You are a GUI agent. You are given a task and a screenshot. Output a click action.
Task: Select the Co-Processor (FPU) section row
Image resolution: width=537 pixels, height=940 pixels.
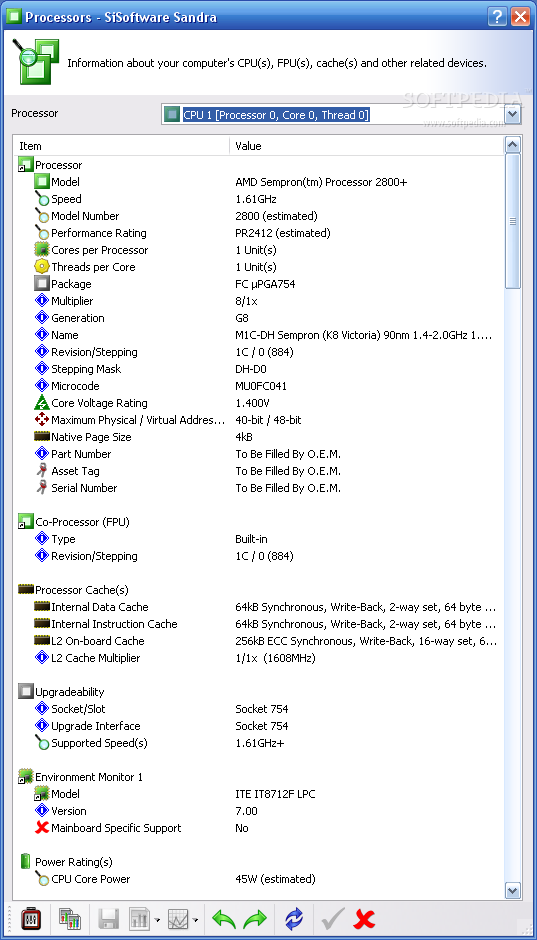(259, 522)
